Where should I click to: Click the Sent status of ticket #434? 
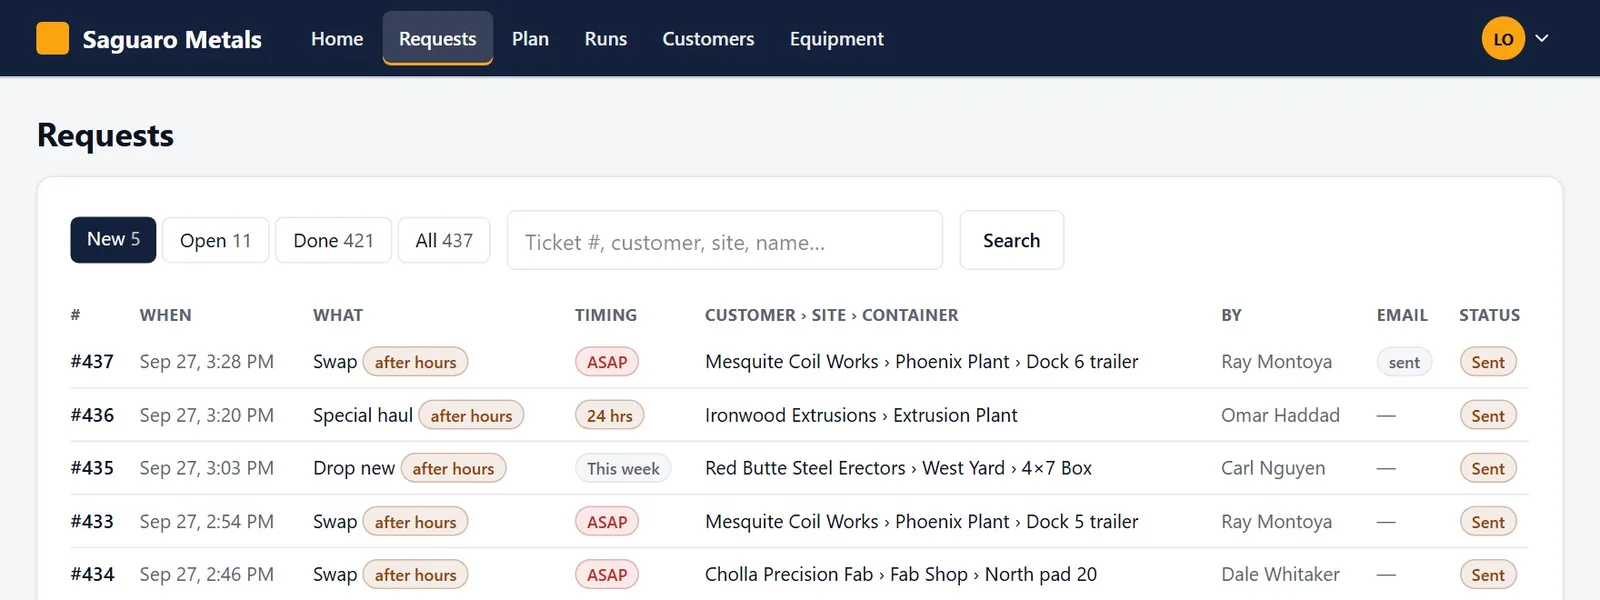coord(1488,574)
